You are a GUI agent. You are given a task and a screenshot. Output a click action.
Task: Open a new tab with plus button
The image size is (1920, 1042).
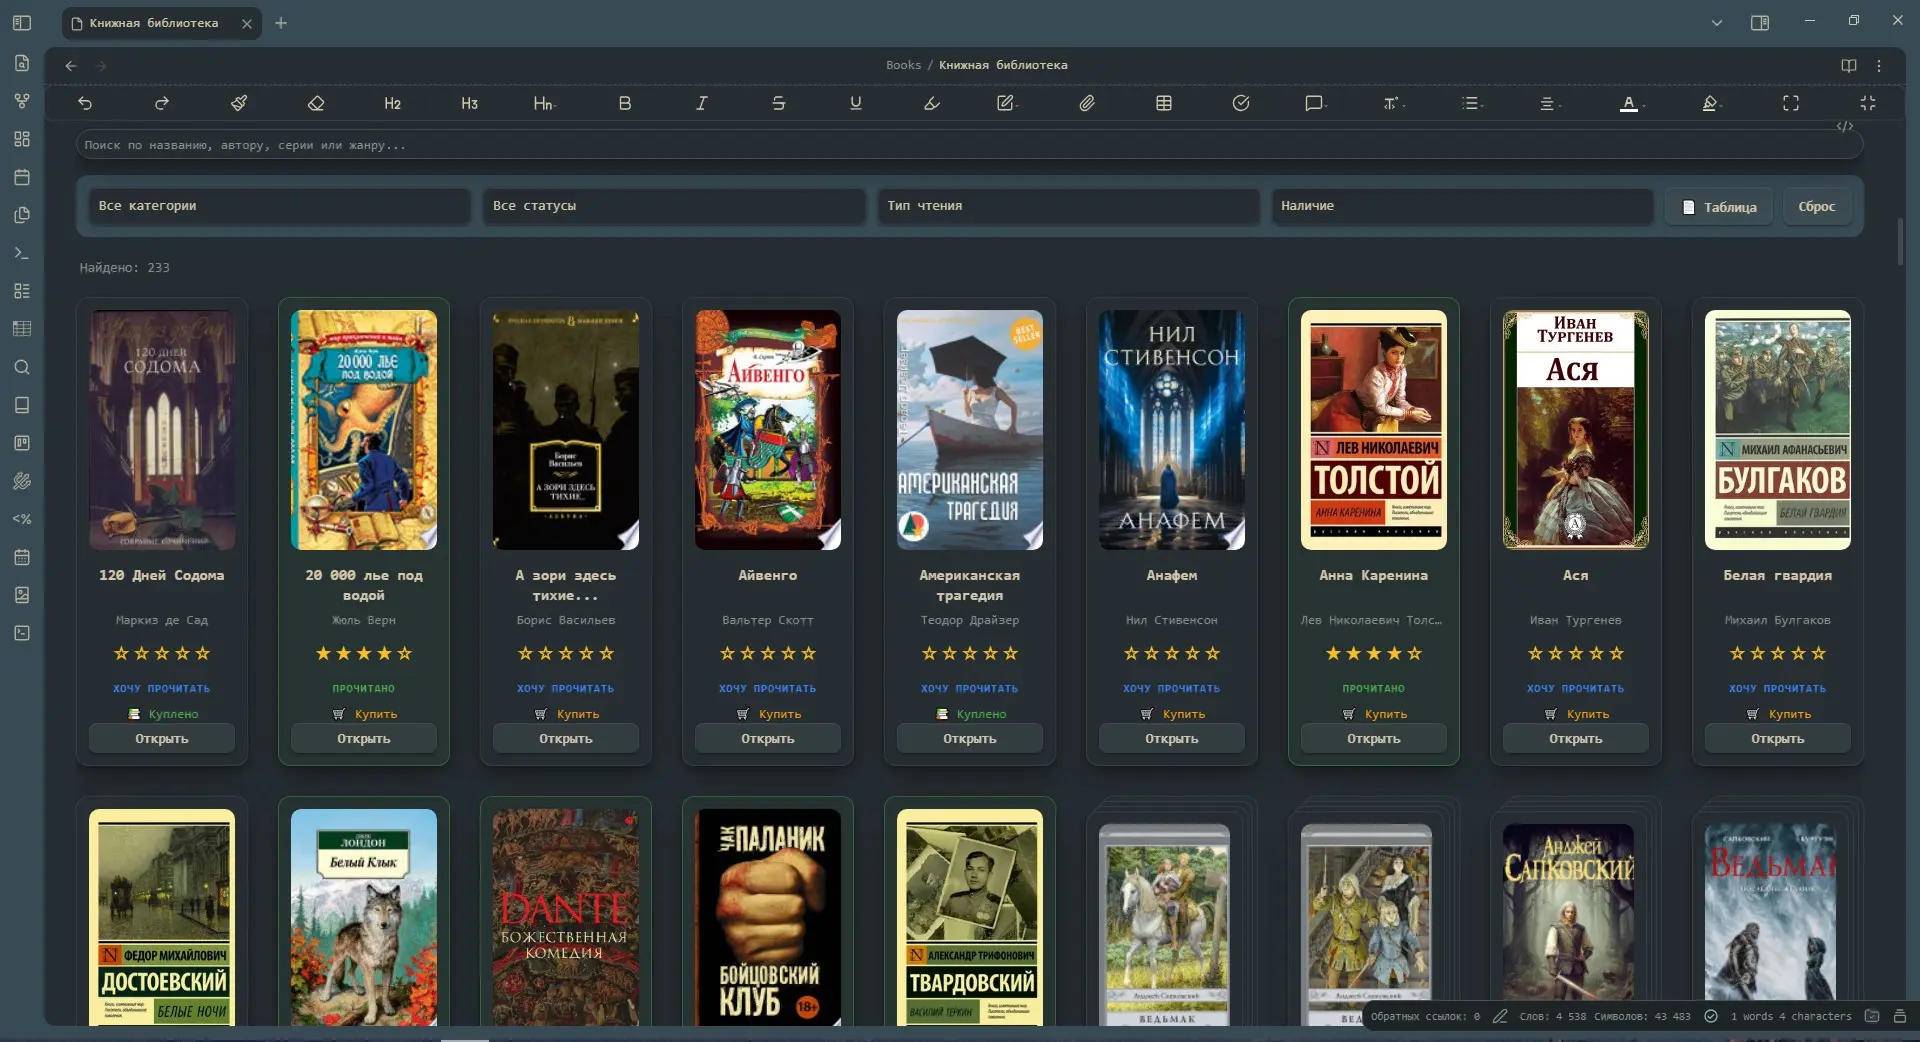(281, 23)
